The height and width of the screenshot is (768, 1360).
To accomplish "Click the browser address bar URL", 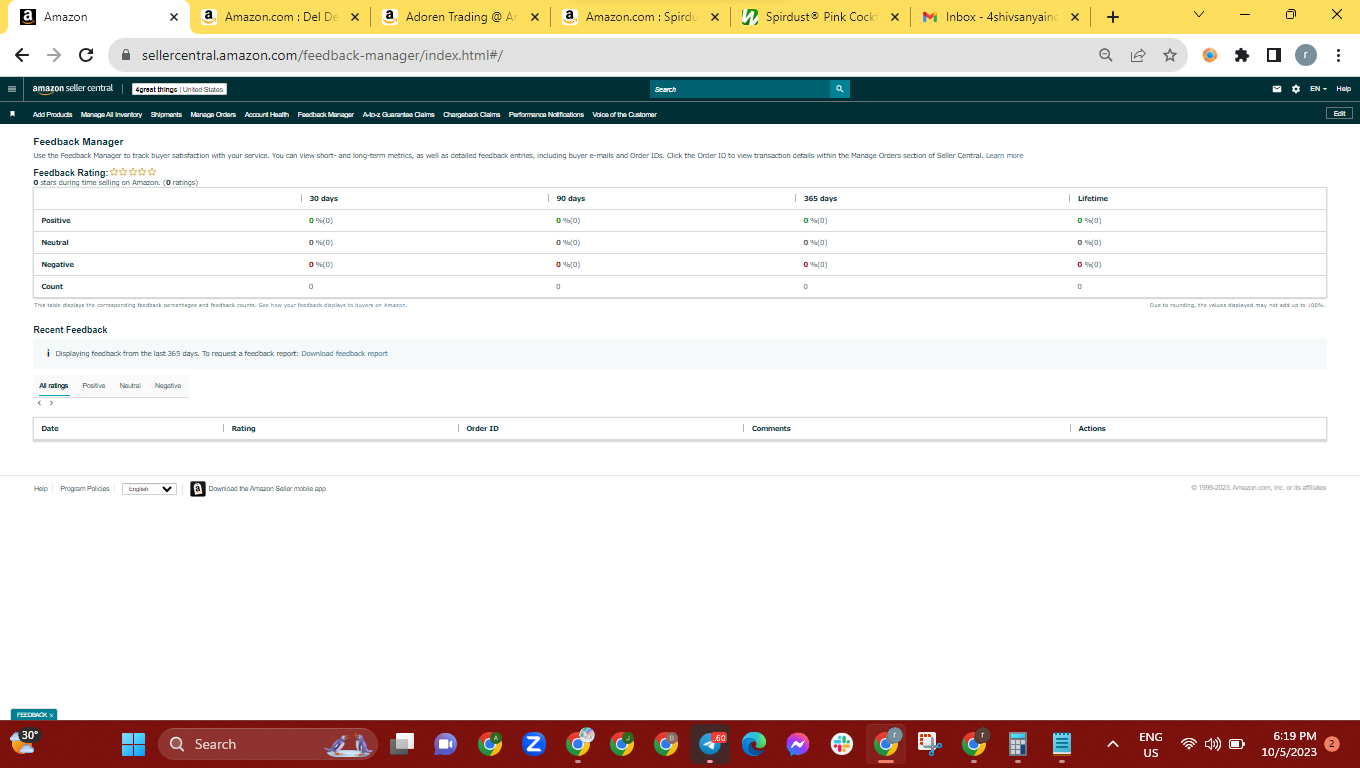I will pos(320,55).
